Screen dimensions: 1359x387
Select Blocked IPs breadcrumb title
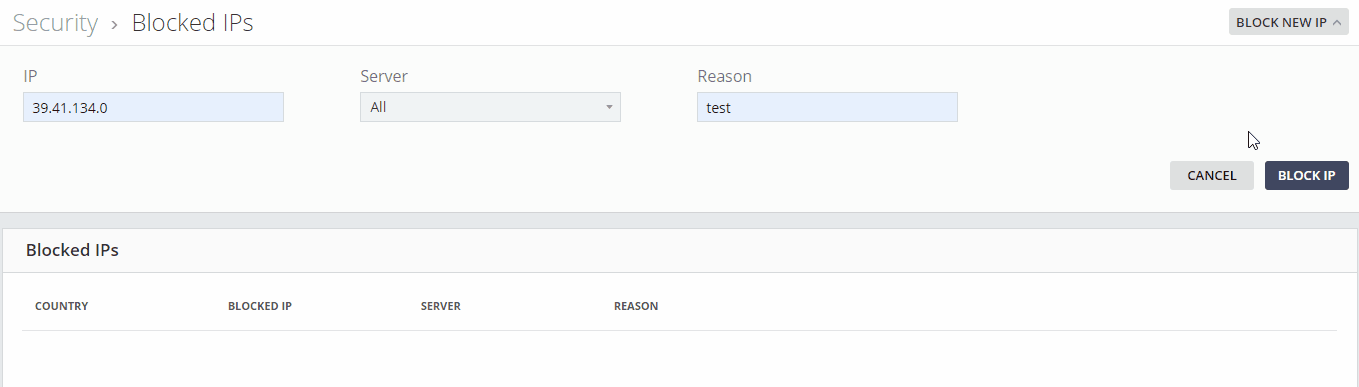192,23
